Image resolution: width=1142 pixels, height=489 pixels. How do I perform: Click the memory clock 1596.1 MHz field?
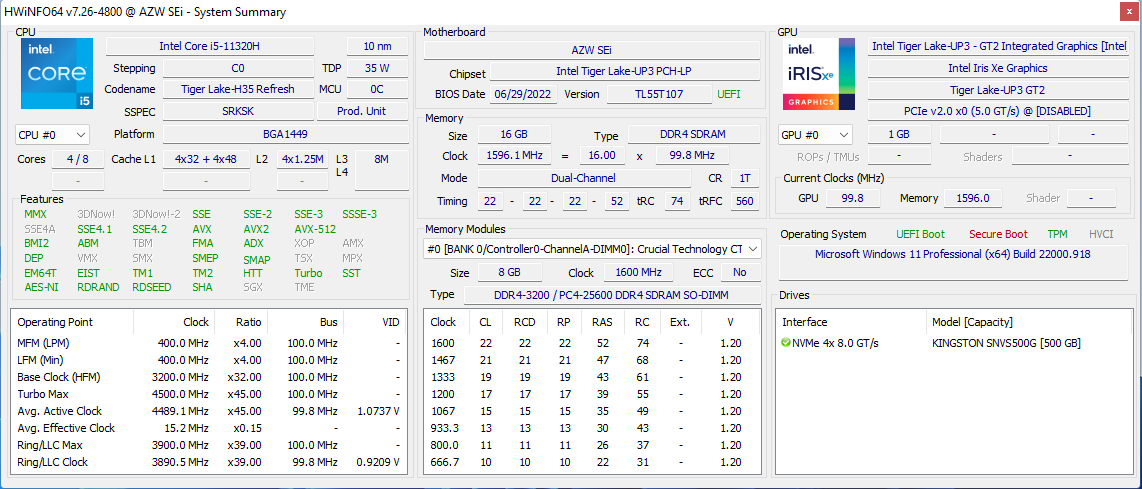514,156
